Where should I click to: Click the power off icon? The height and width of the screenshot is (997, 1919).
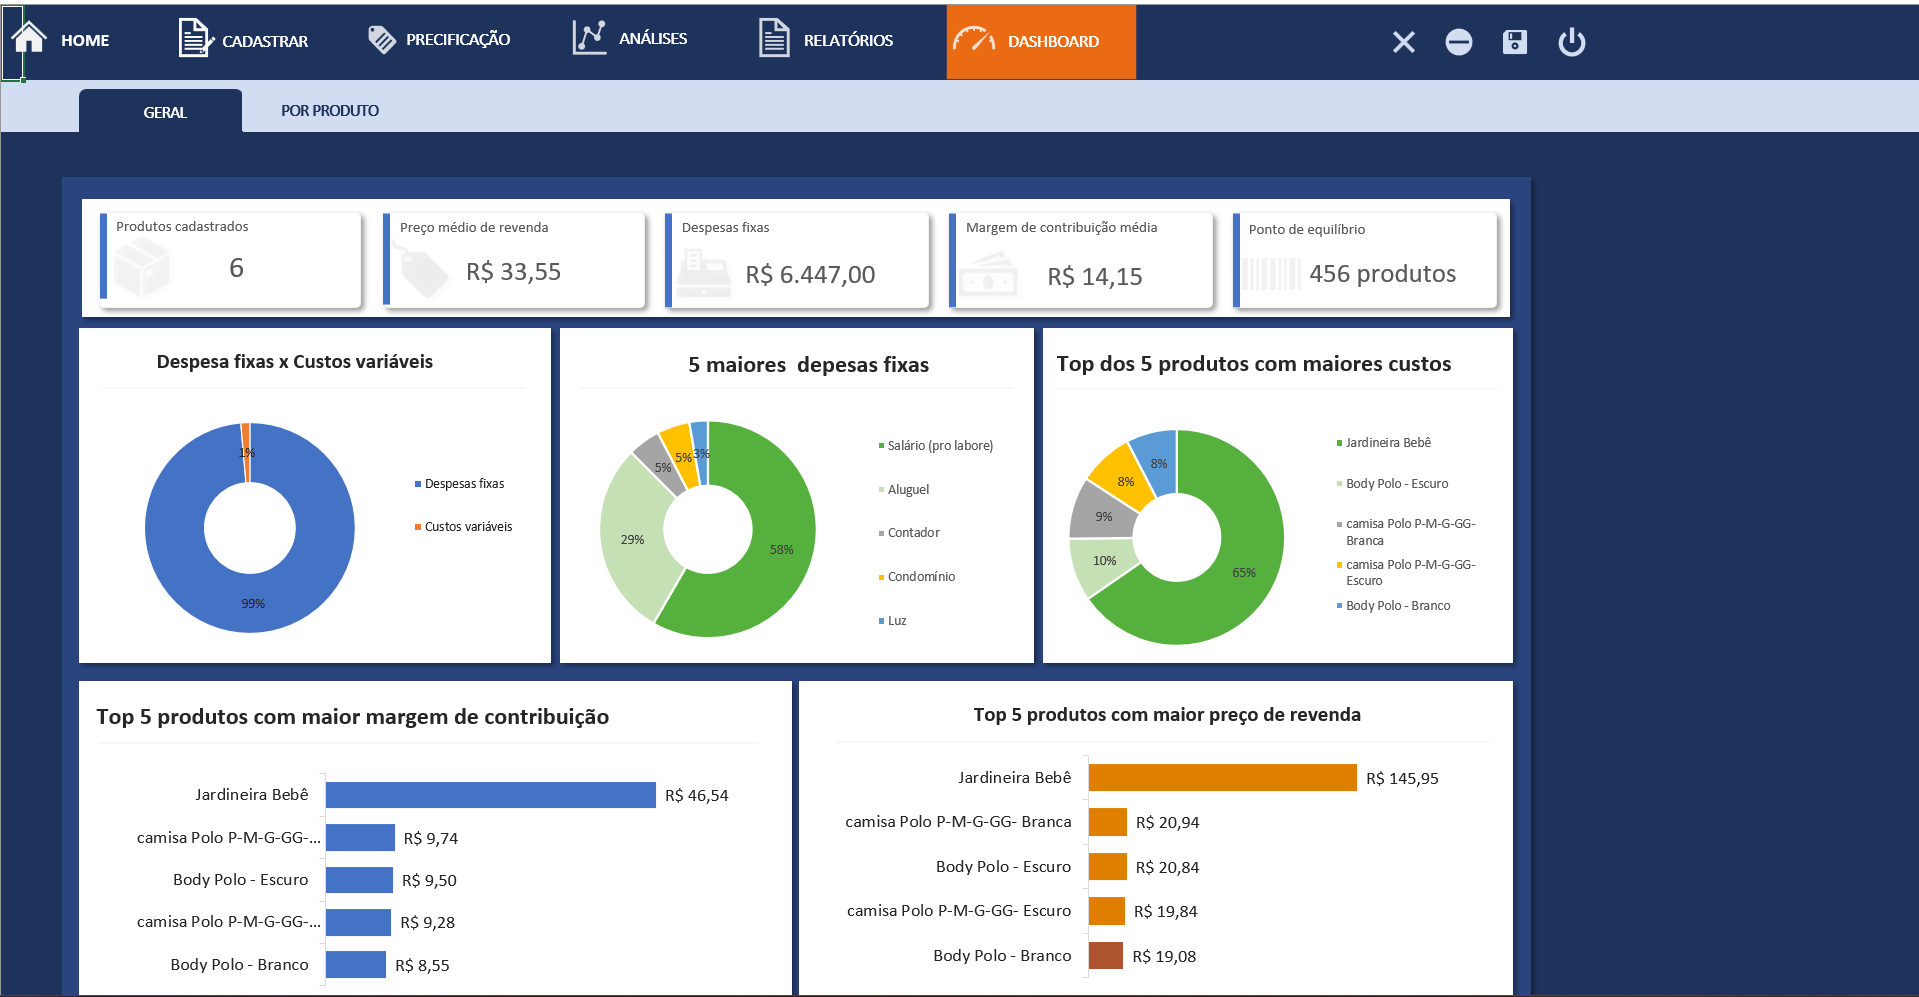(1571, 42)
